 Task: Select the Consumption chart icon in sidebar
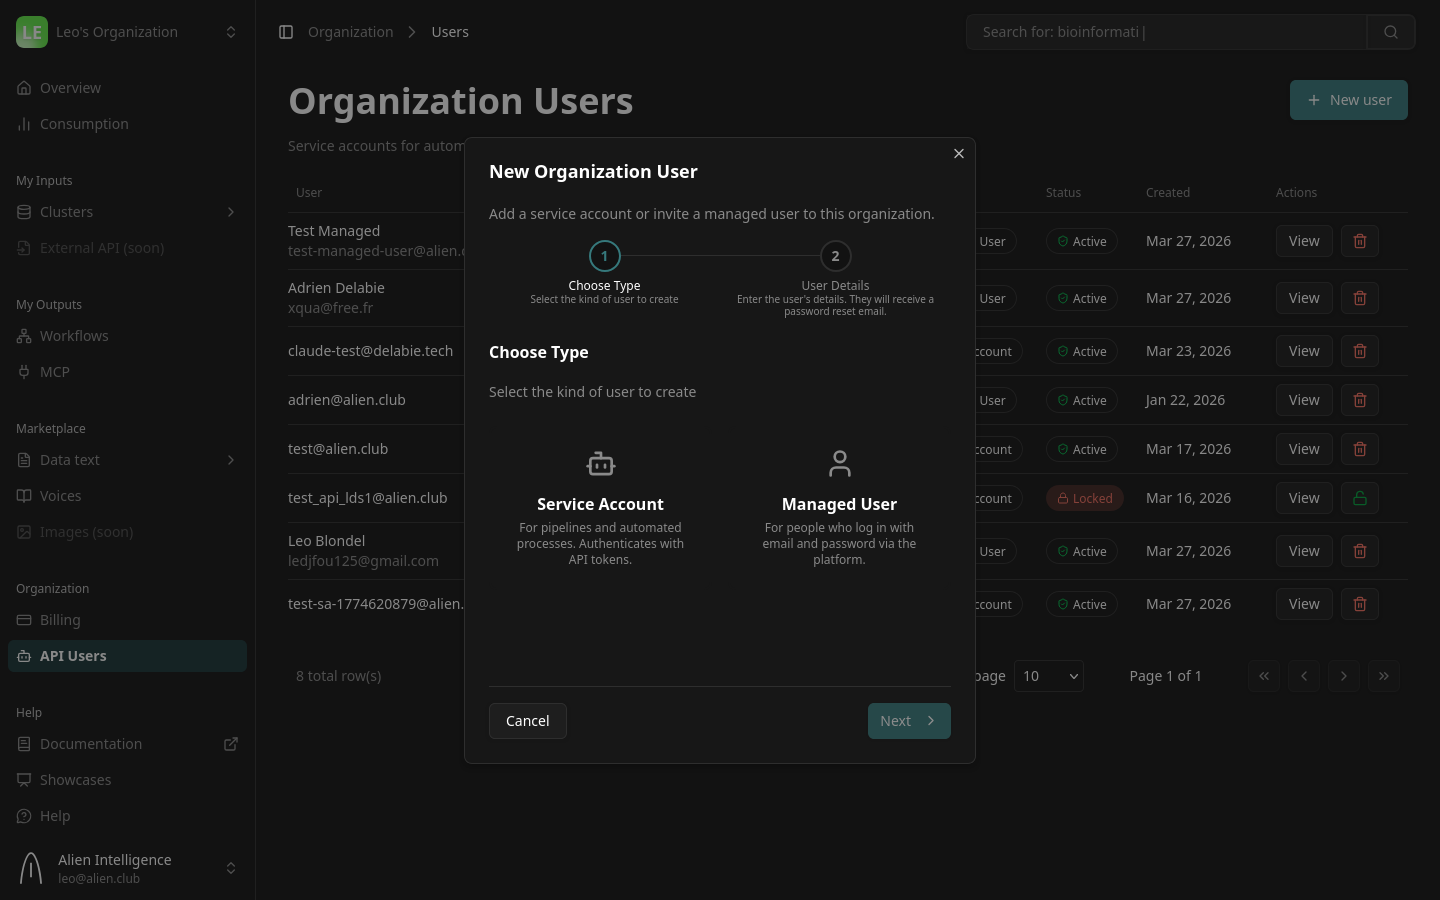pyautogui.click(x=24, y=124)
